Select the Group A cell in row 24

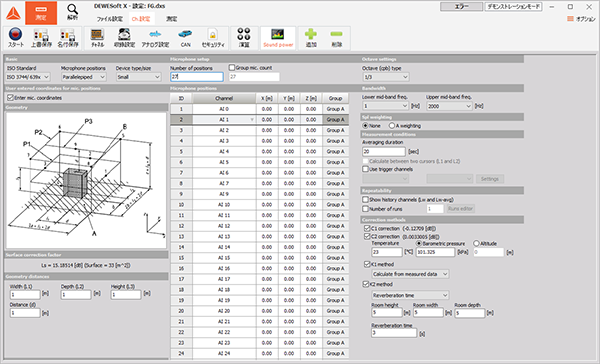tap(336, 353)
